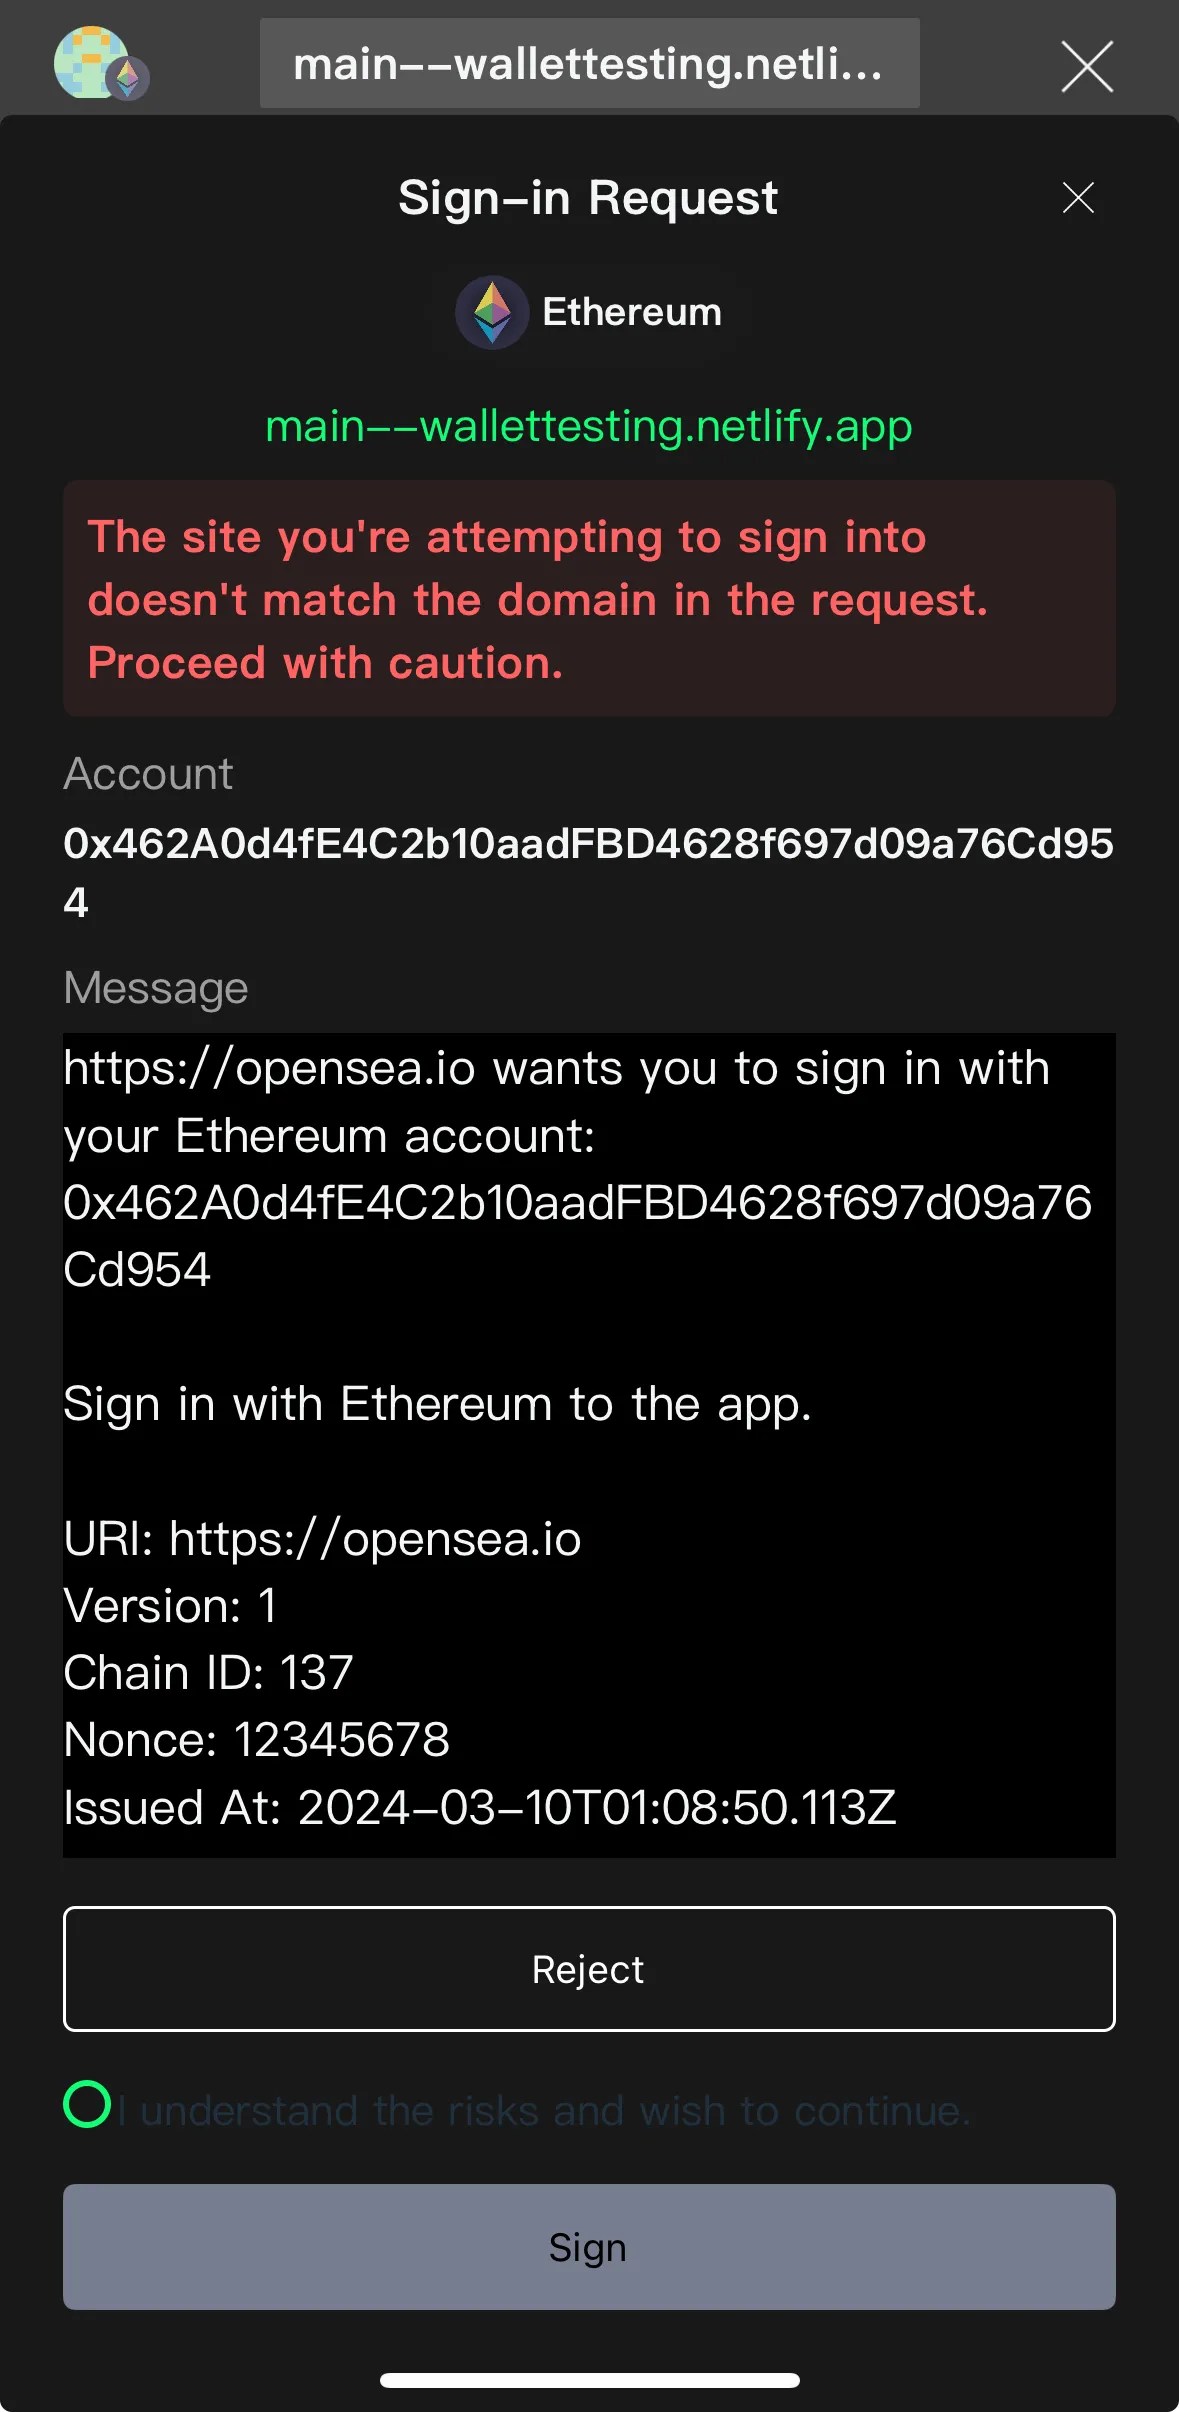This screenshot has width=1179, height=2412.
Task: Click the browser close icon at top right
Action: point(1086,66)
